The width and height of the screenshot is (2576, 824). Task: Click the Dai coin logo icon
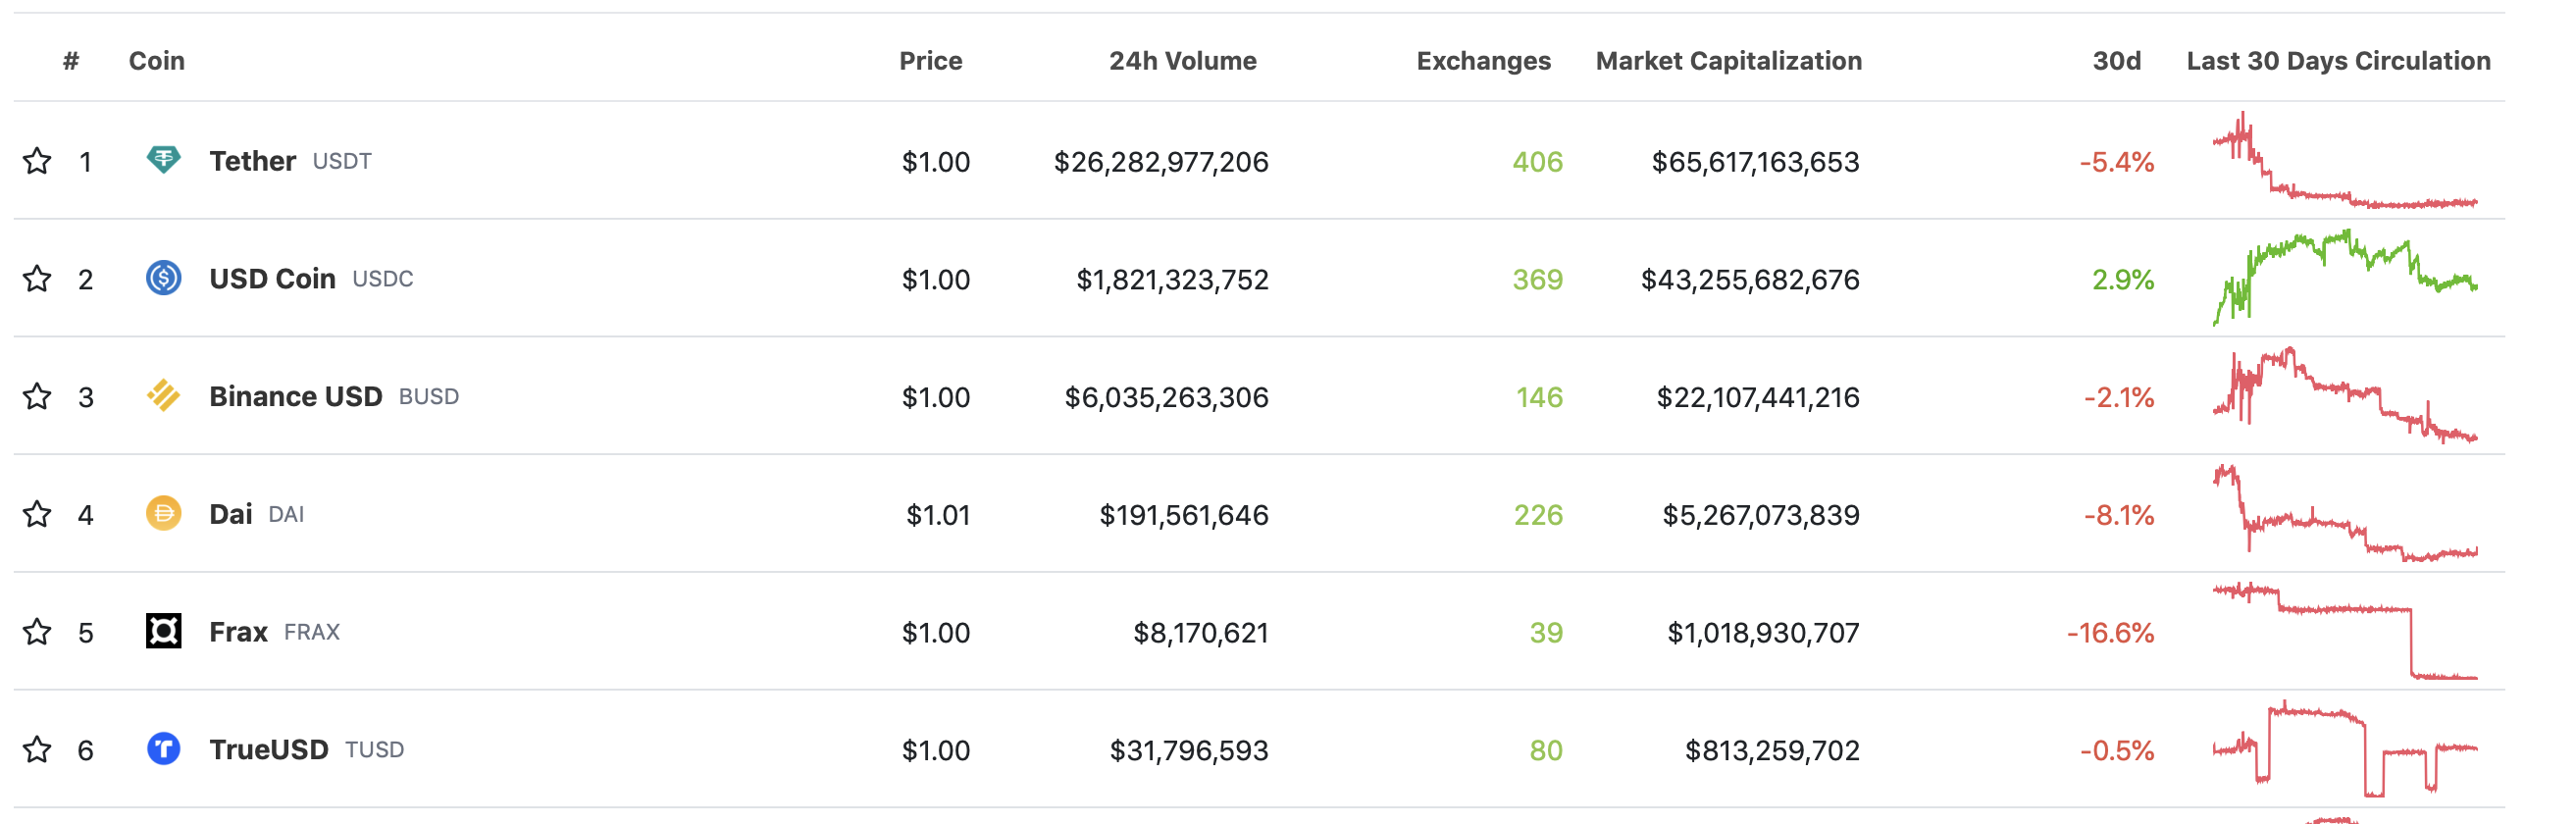coord(163,514)
